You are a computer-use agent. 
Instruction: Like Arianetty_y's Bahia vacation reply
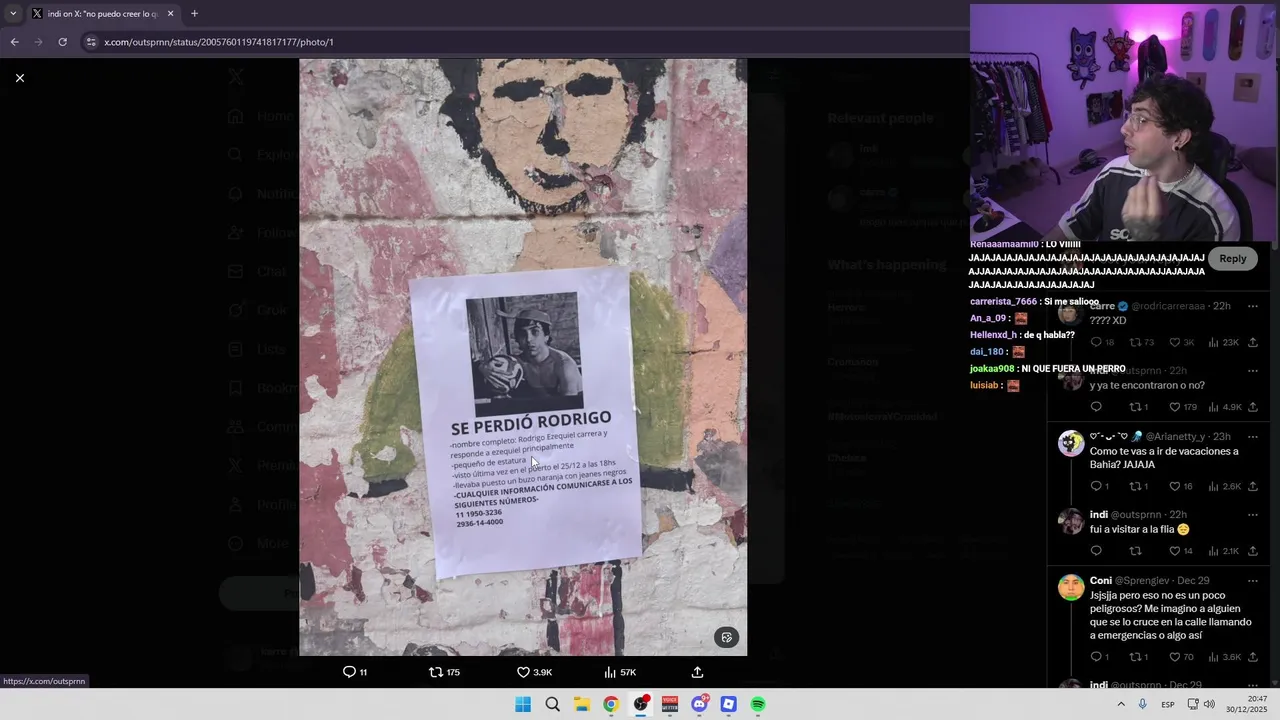click(x=1180, y=486)
